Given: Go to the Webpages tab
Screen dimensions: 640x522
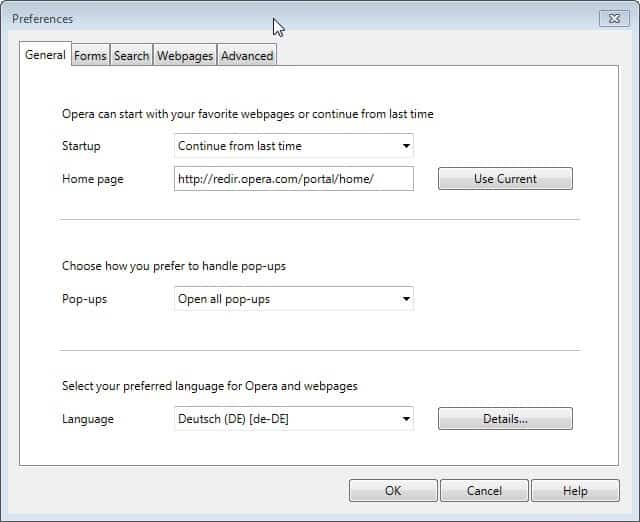Looking at the screenshot, I should pos(185,56).
